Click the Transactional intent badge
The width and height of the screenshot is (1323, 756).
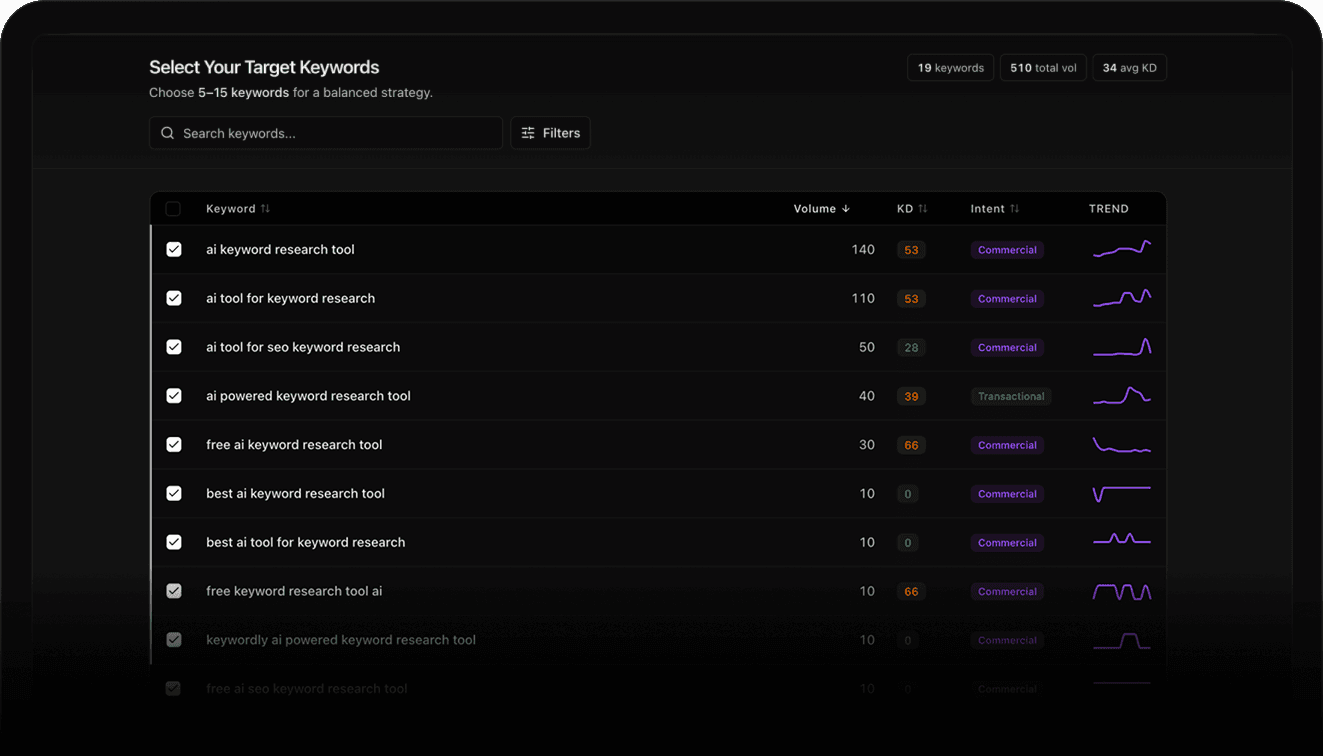pyautogui.click(x=1011, y=396)
